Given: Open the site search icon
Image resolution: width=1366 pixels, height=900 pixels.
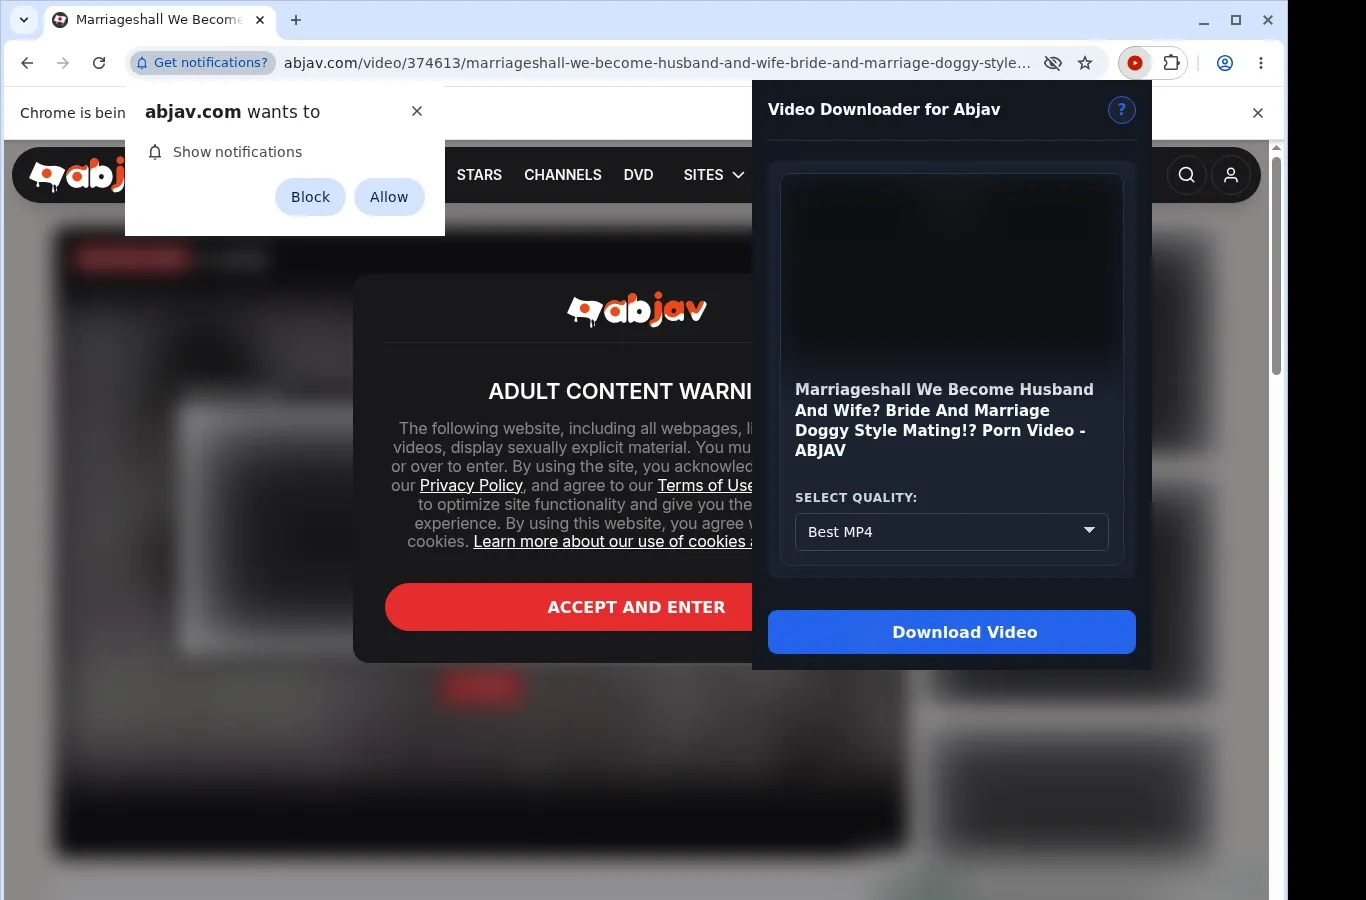Looking at the screenshot, I should pos(1187,175).
